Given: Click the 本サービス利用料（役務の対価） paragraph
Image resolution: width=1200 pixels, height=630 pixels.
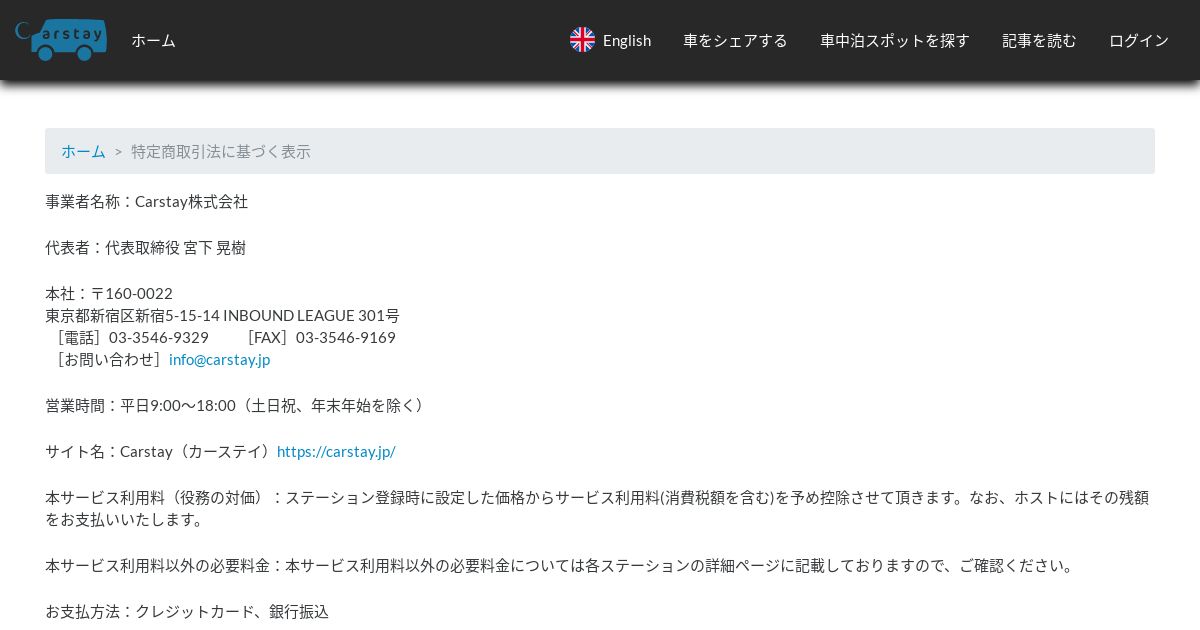Looking at the screenshot, I should point(597,508).
